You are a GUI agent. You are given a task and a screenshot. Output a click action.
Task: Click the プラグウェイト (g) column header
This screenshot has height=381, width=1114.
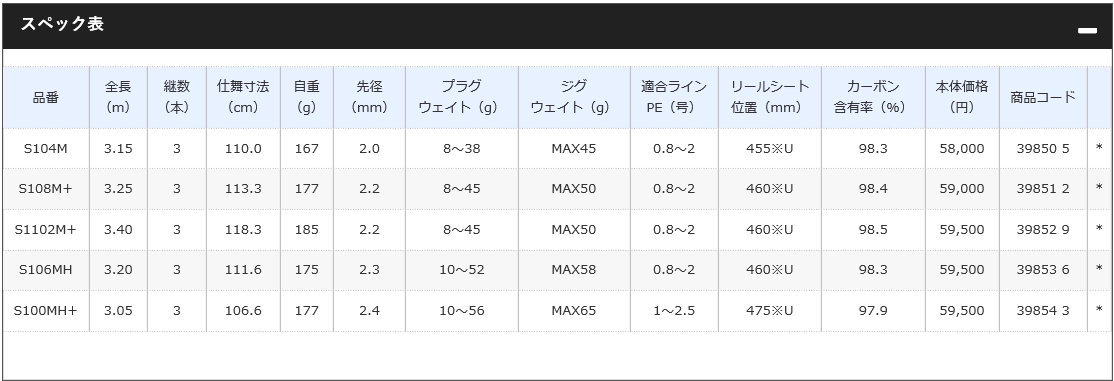462,97
